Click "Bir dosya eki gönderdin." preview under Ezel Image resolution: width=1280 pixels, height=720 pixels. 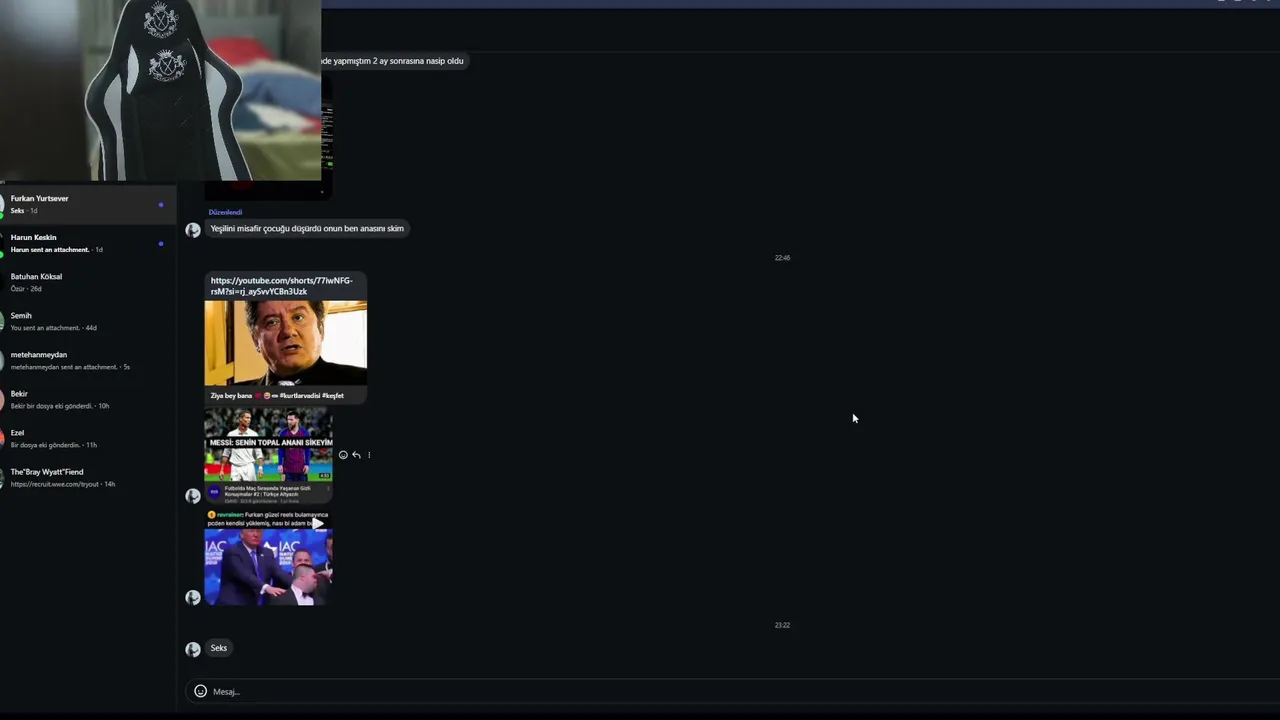pos(46,445)
